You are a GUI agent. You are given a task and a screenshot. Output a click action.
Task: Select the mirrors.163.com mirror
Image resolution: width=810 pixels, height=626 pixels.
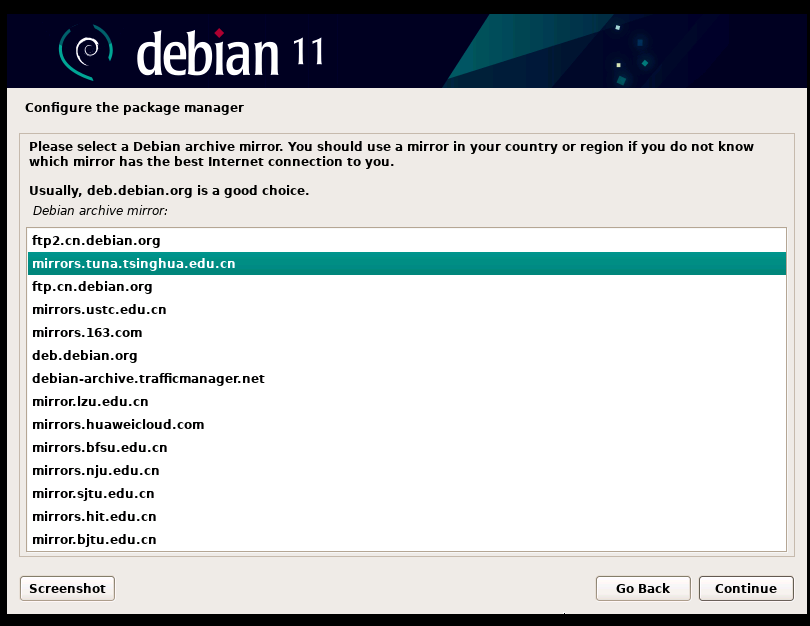[407, 333]
